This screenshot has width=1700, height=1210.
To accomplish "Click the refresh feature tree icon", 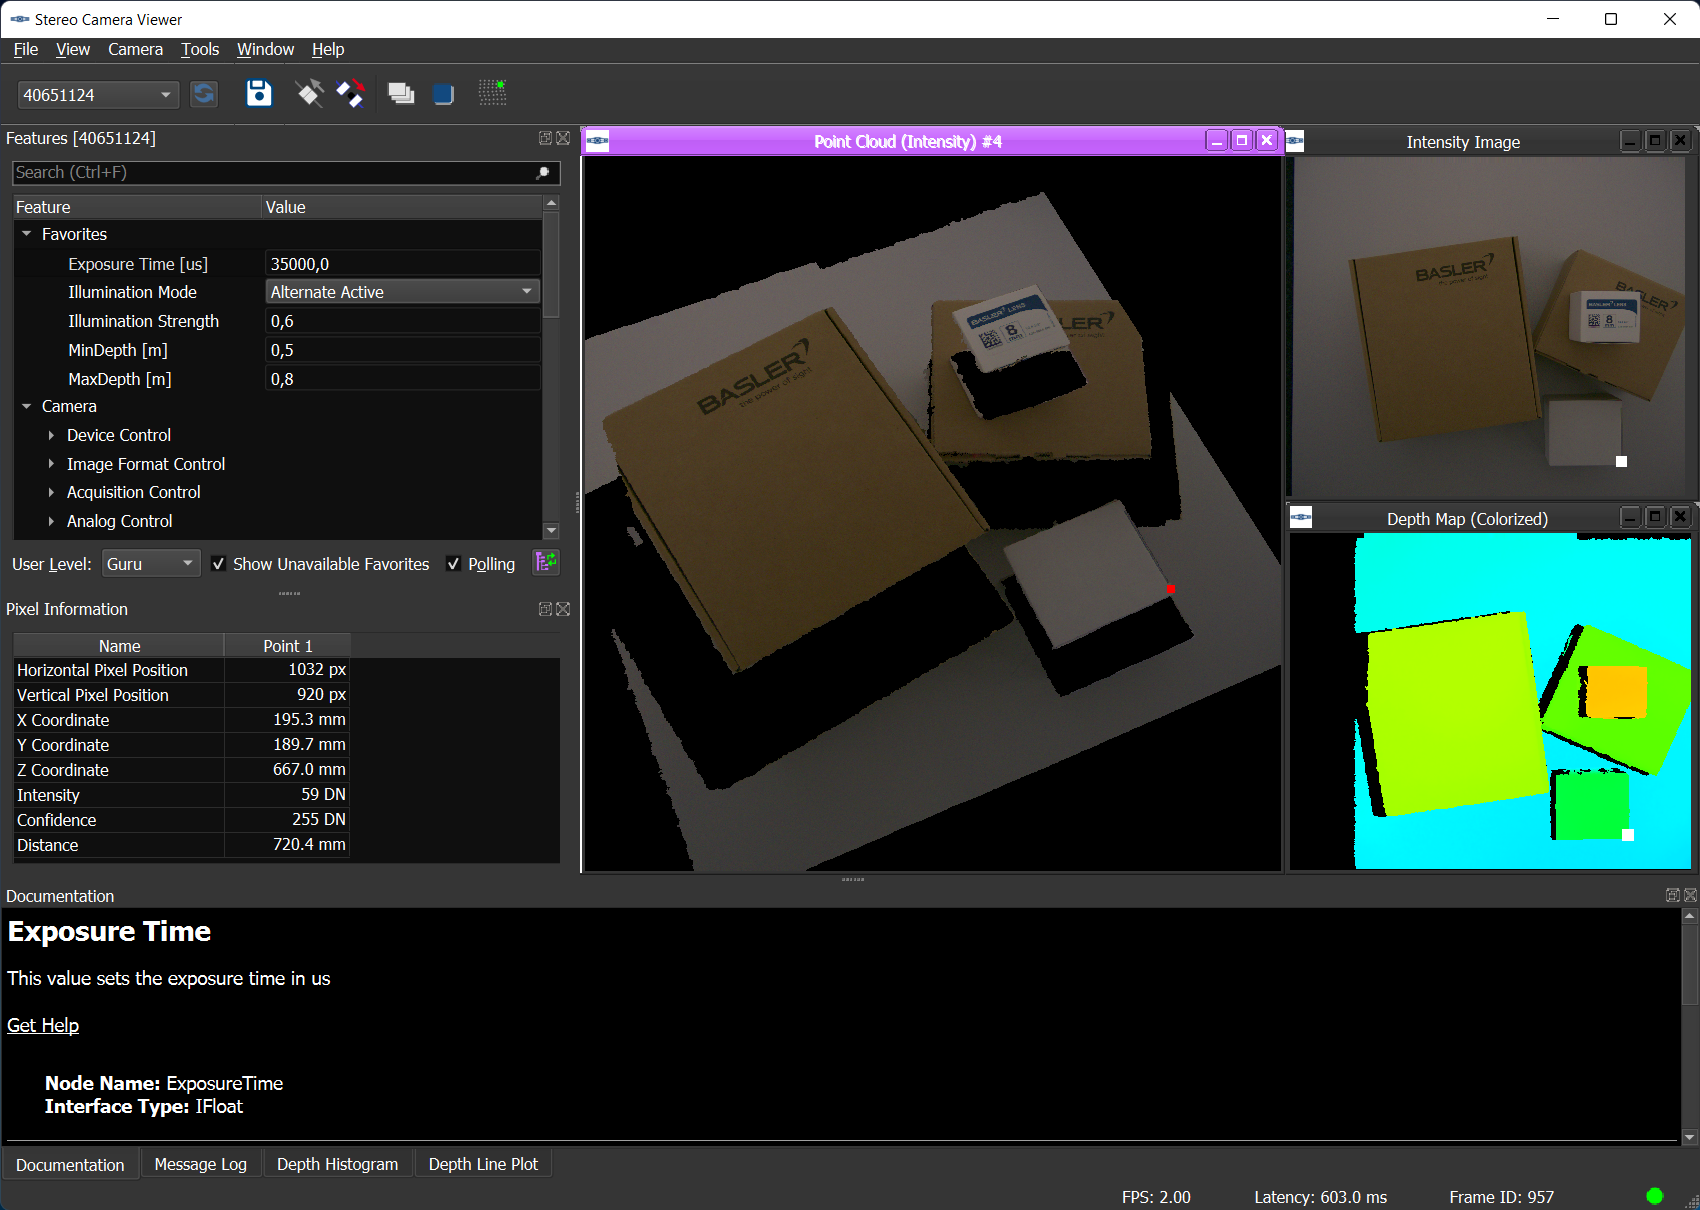I will [546, 563].
